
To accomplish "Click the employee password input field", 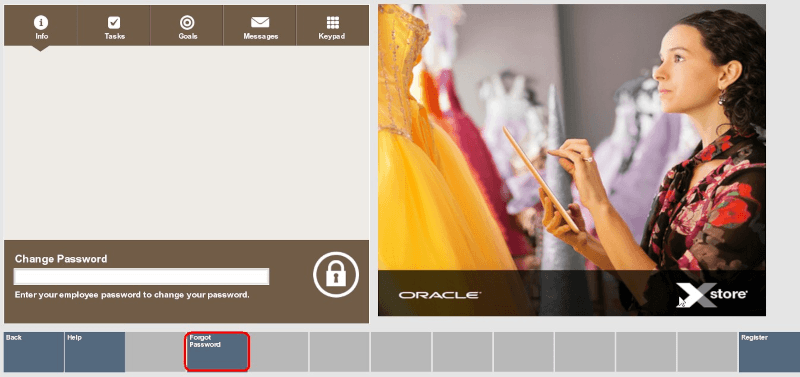I will point(141,277).
